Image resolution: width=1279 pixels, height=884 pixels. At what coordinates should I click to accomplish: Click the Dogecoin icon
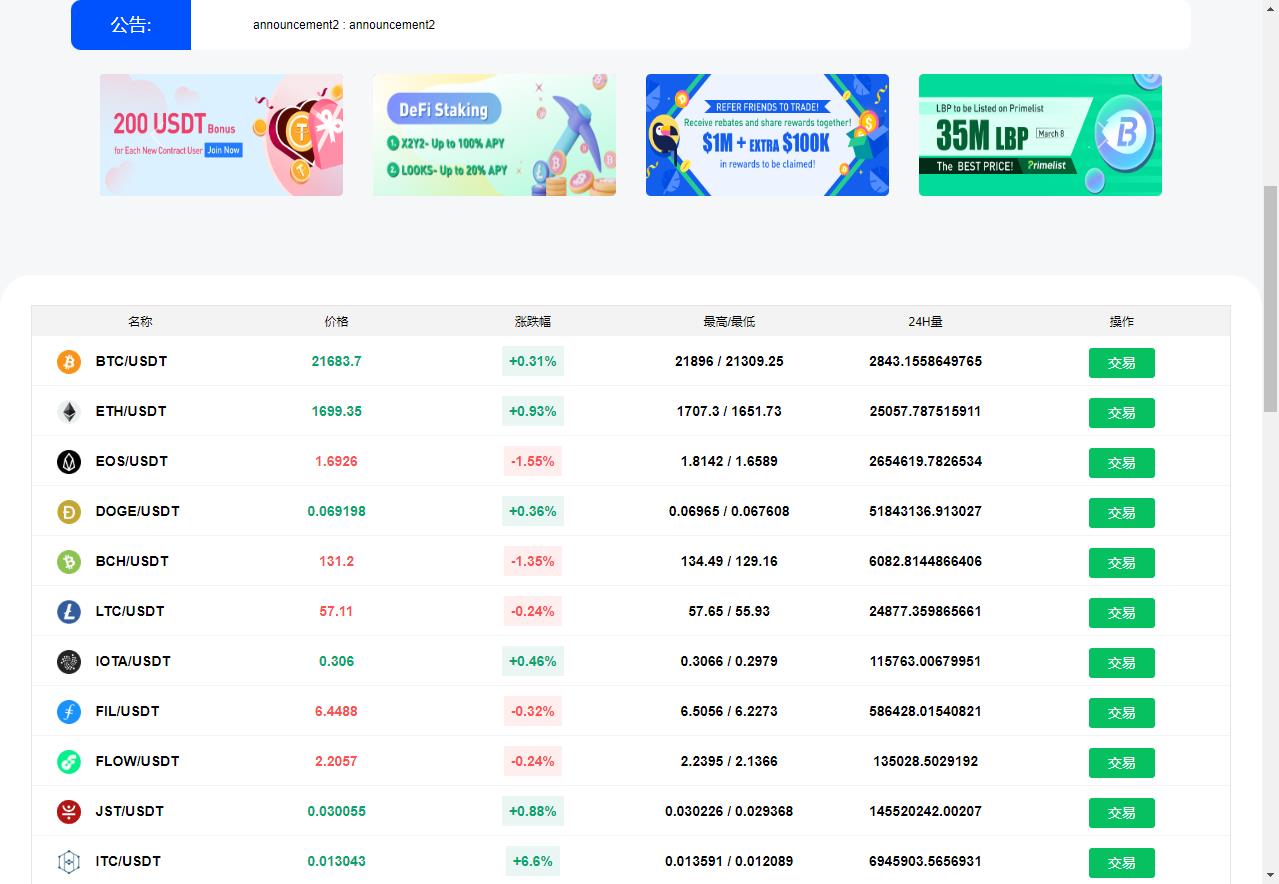(x=69, y=512)
